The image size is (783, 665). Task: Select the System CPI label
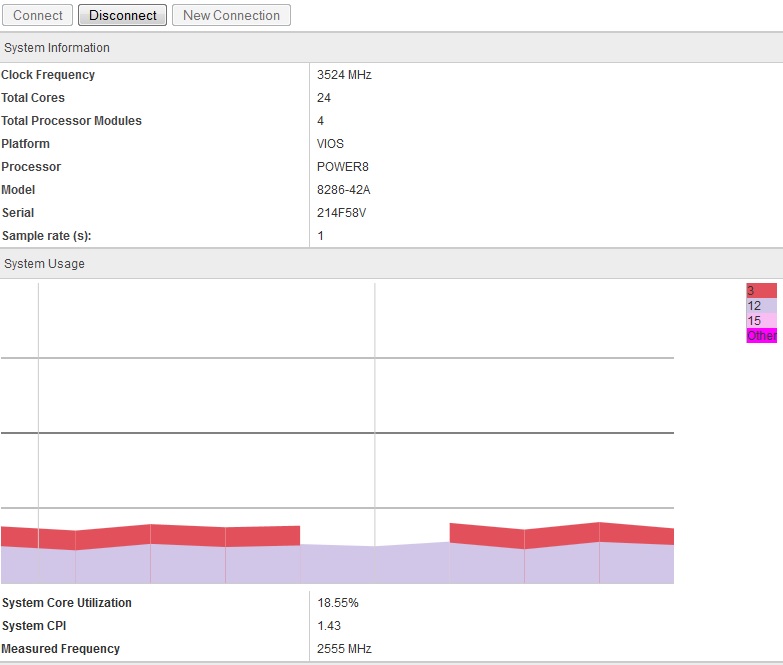(34, 626)
